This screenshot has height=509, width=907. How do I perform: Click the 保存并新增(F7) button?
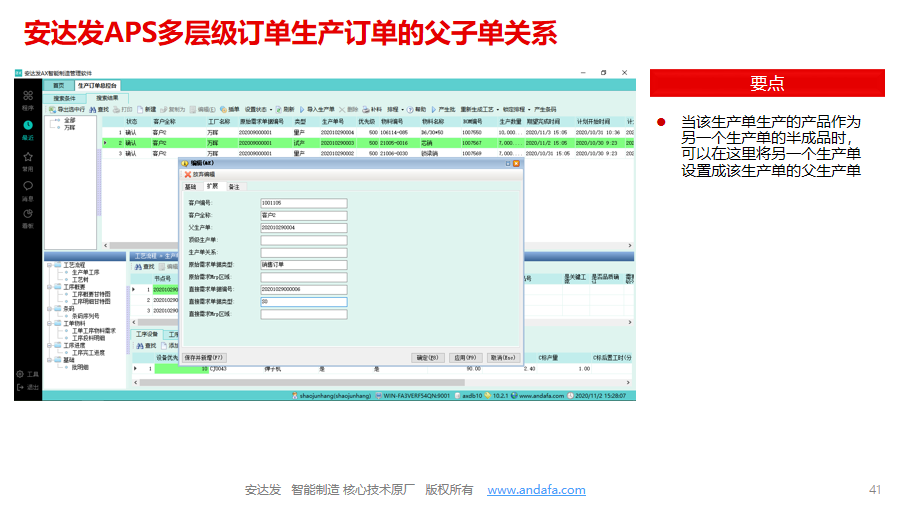tap(204, 358)
